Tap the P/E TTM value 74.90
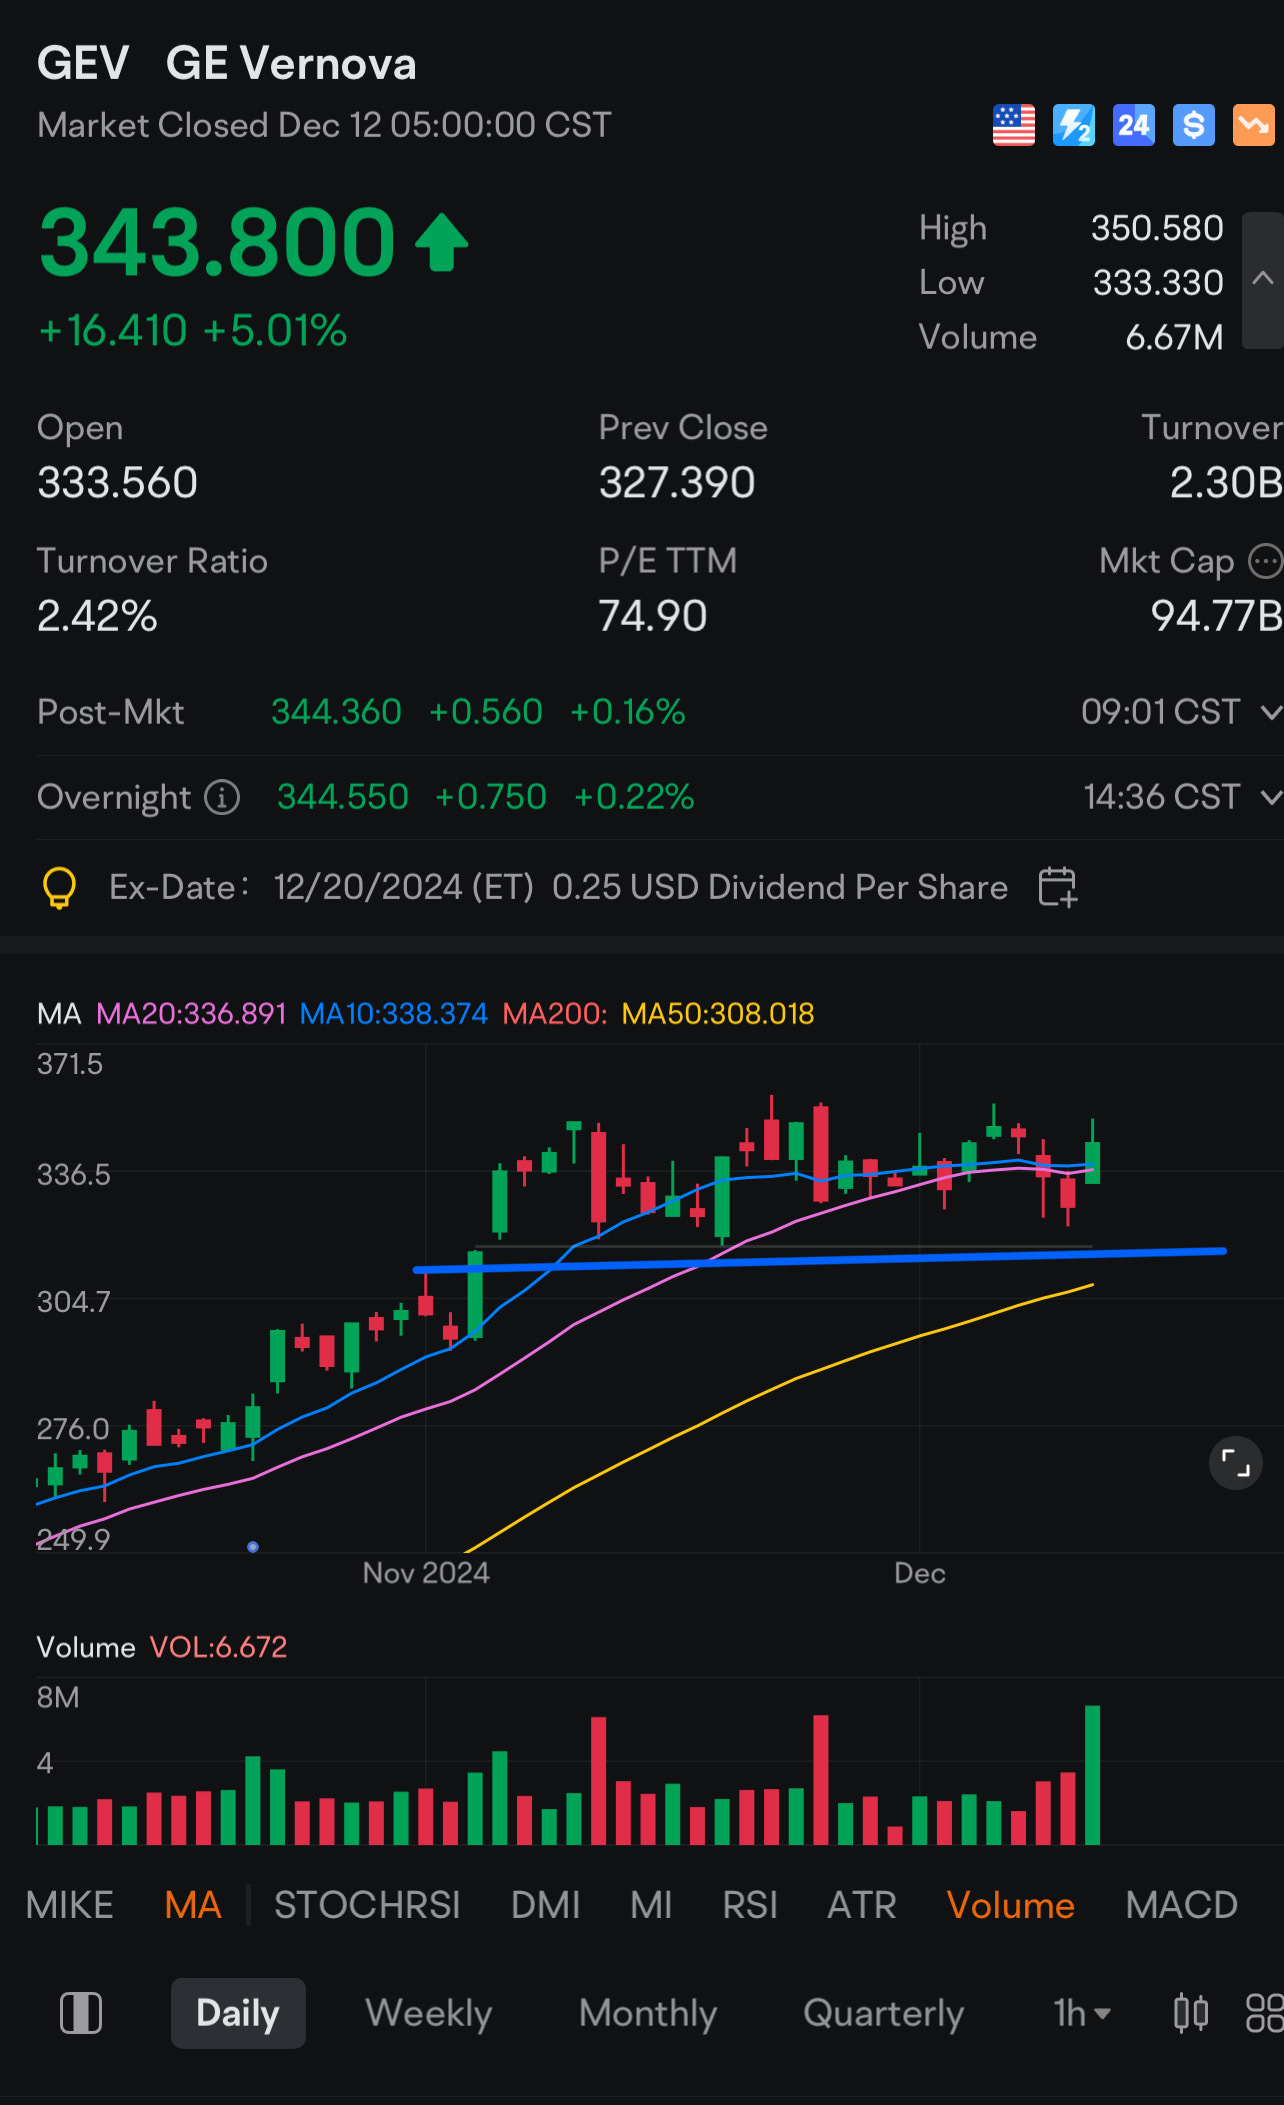The height and width of the screenshot is (2105, 1284). [652, 616]
